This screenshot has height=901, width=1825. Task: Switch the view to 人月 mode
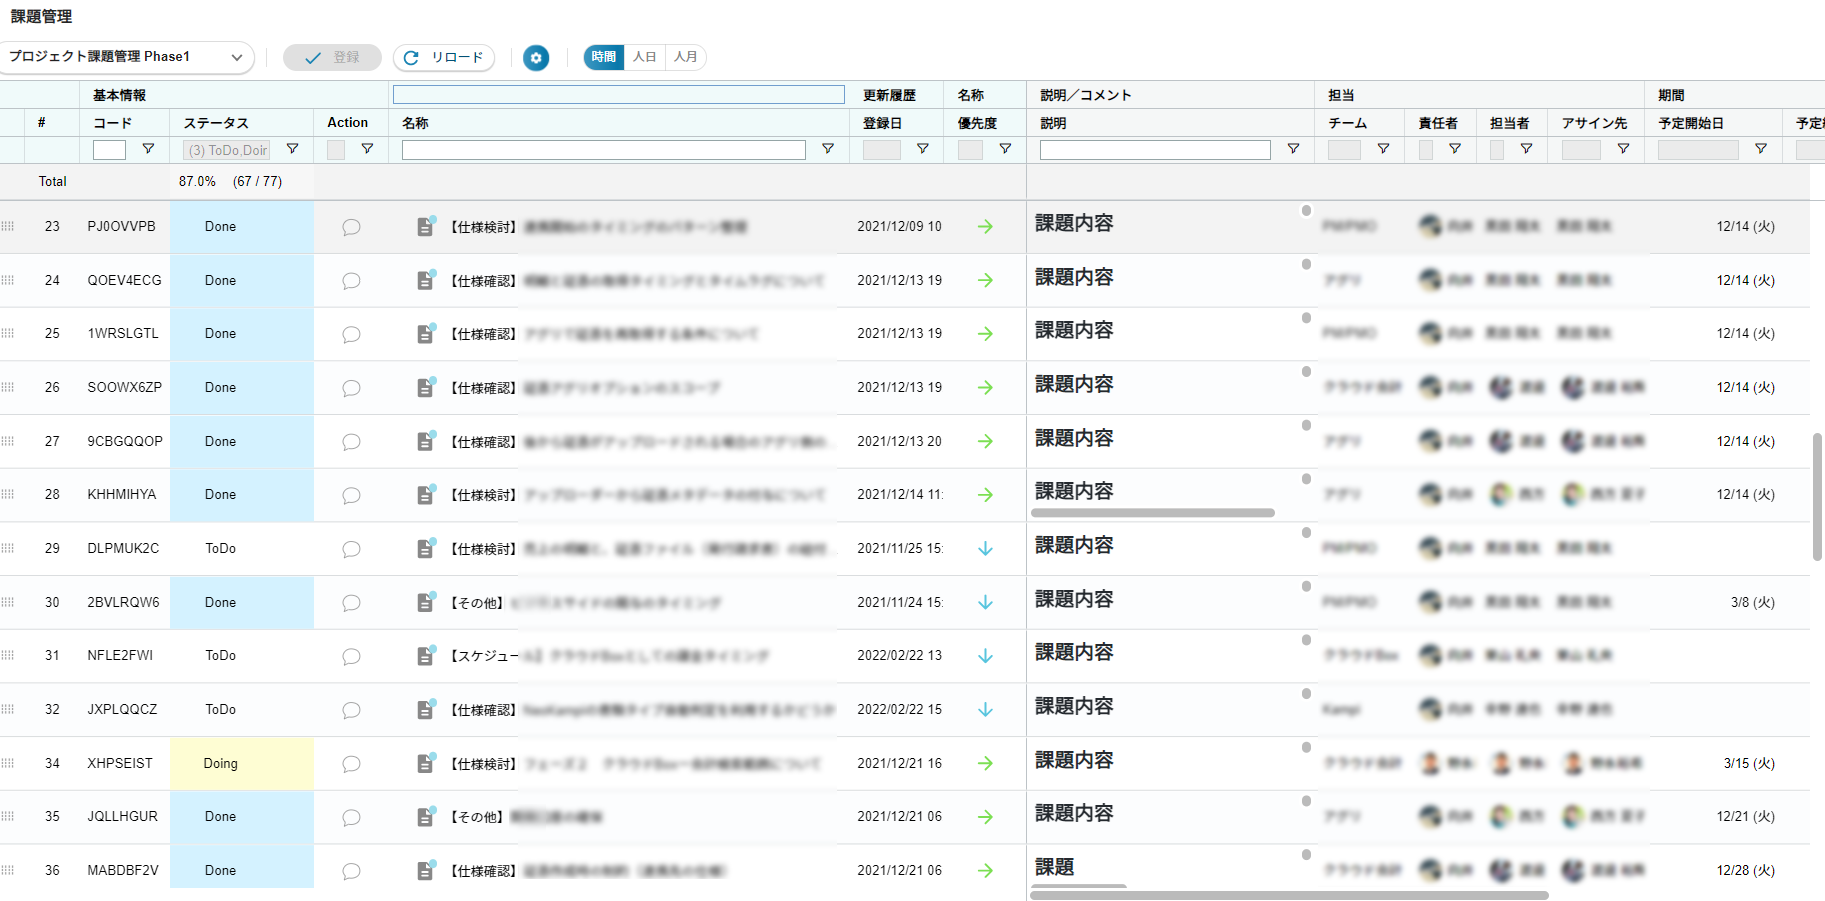click(x=685, y=57)
